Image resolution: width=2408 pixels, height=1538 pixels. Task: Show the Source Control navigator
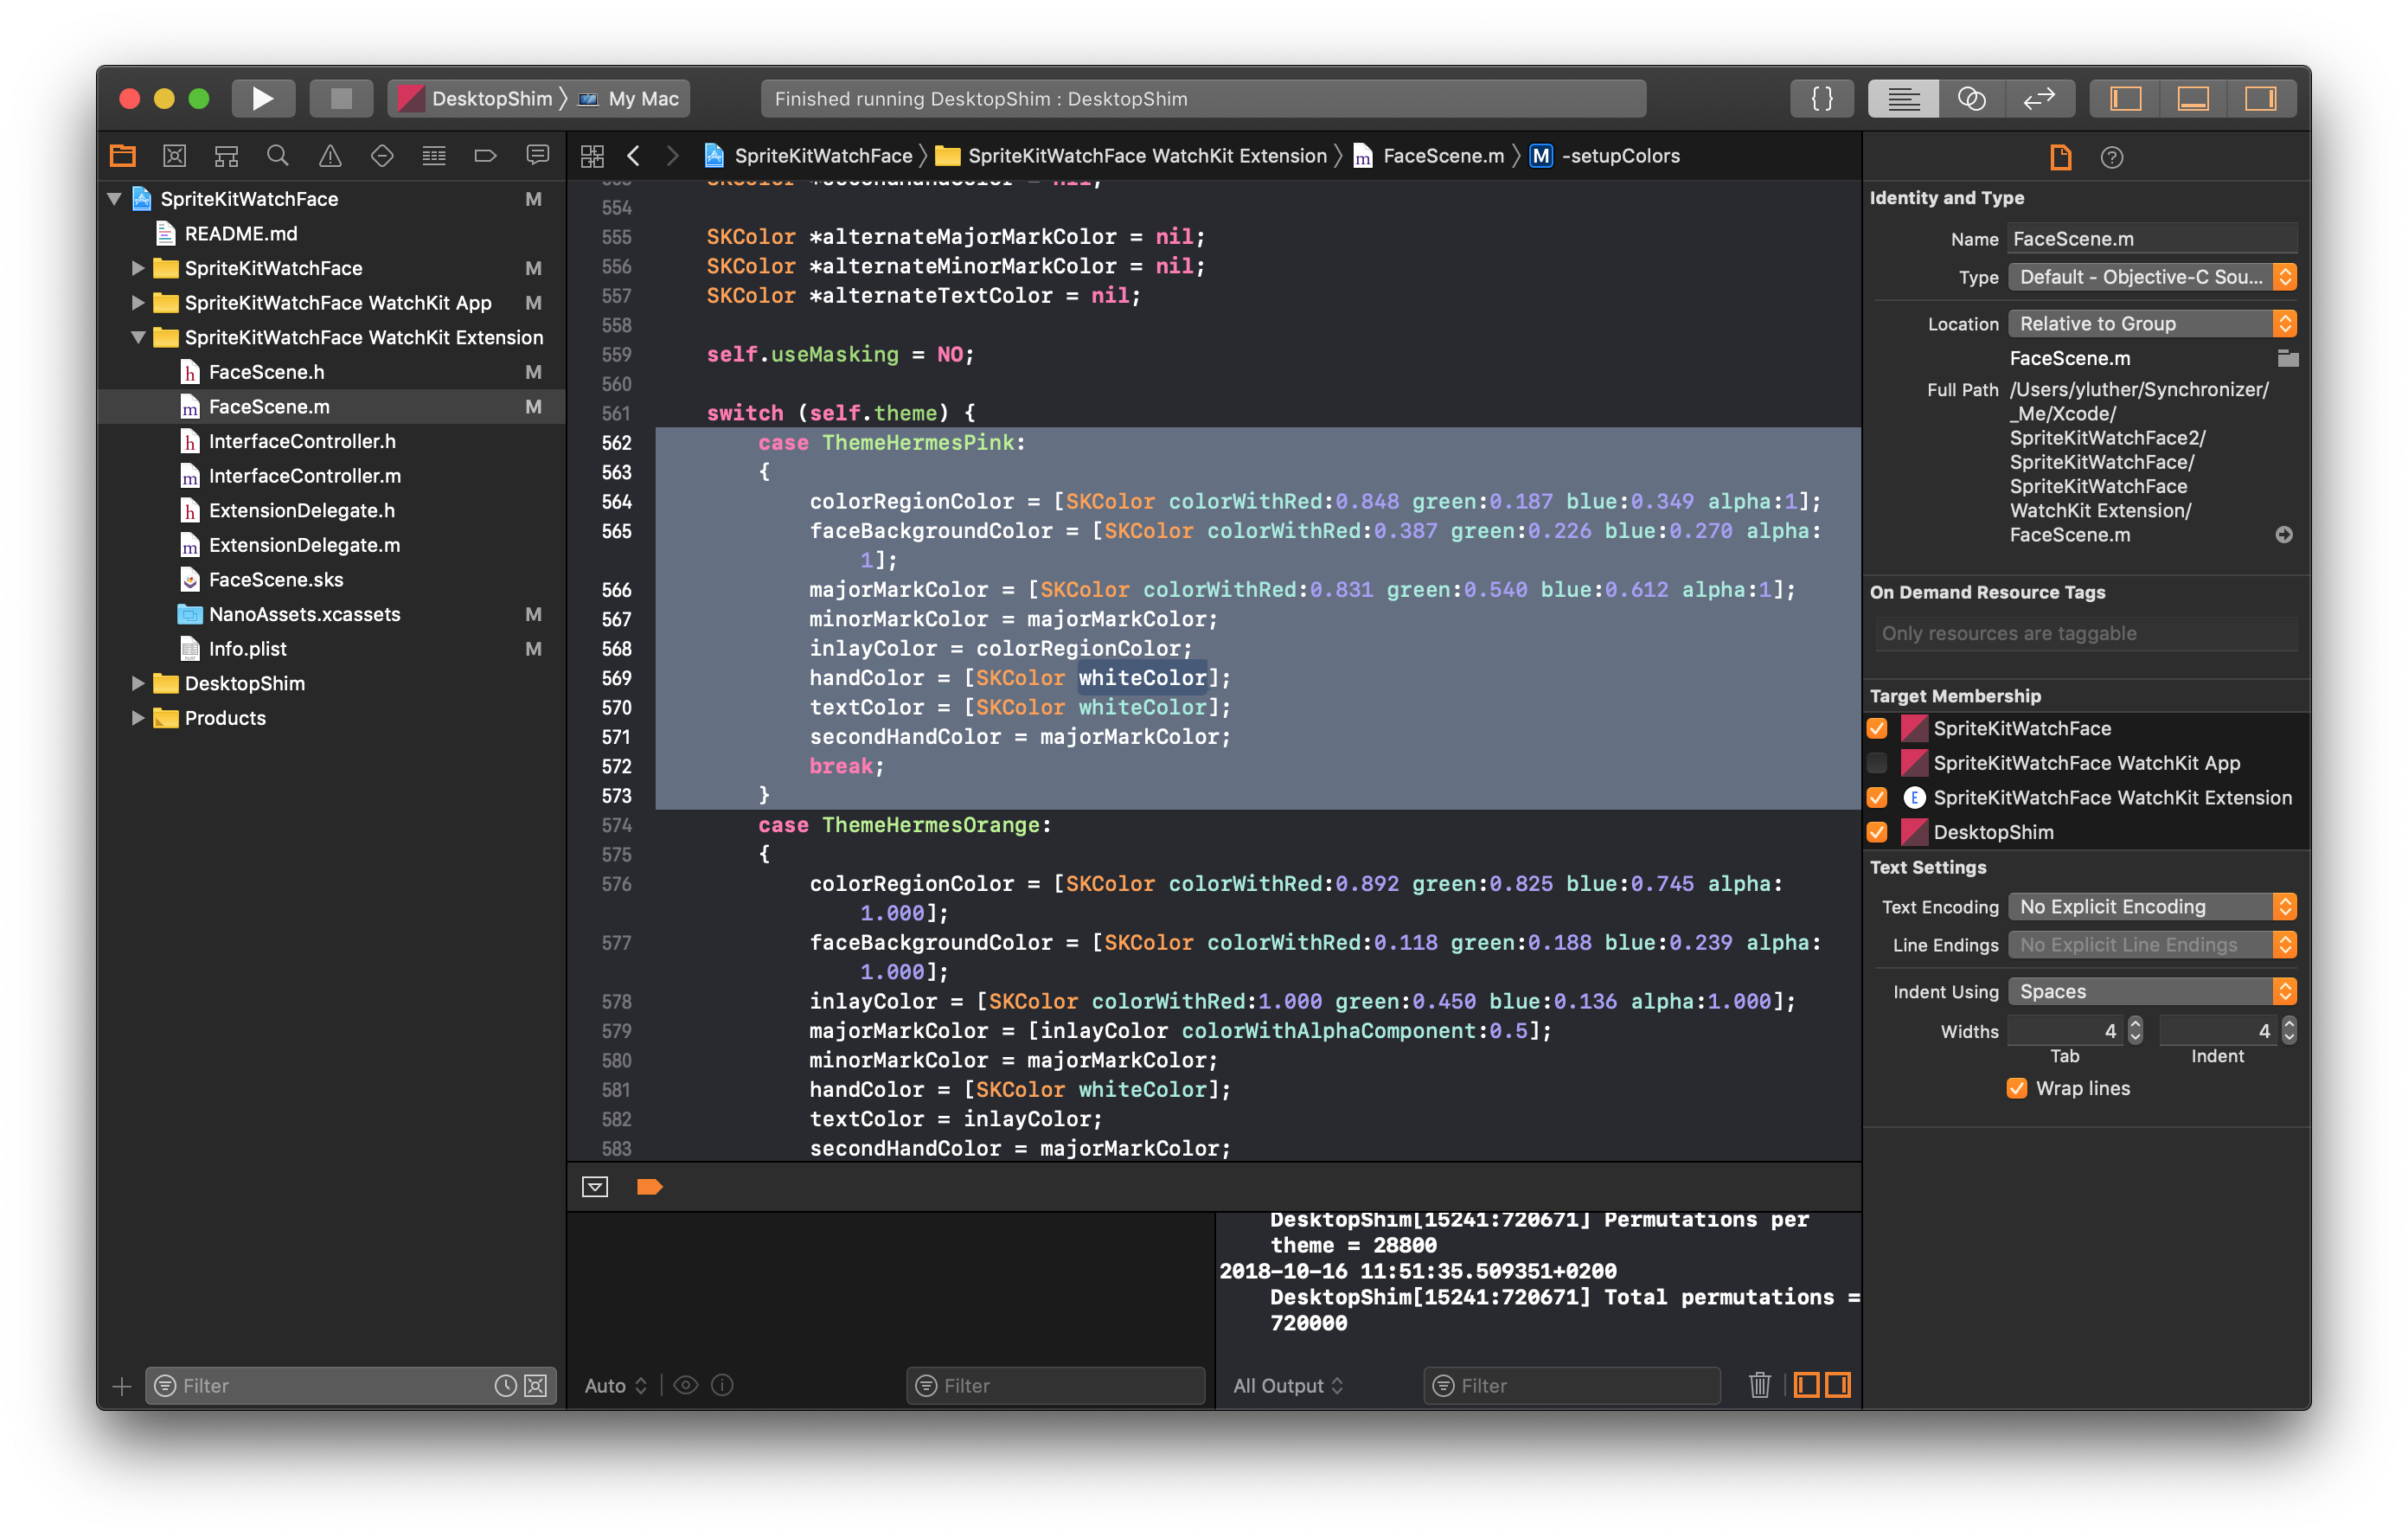click(175, 156)
